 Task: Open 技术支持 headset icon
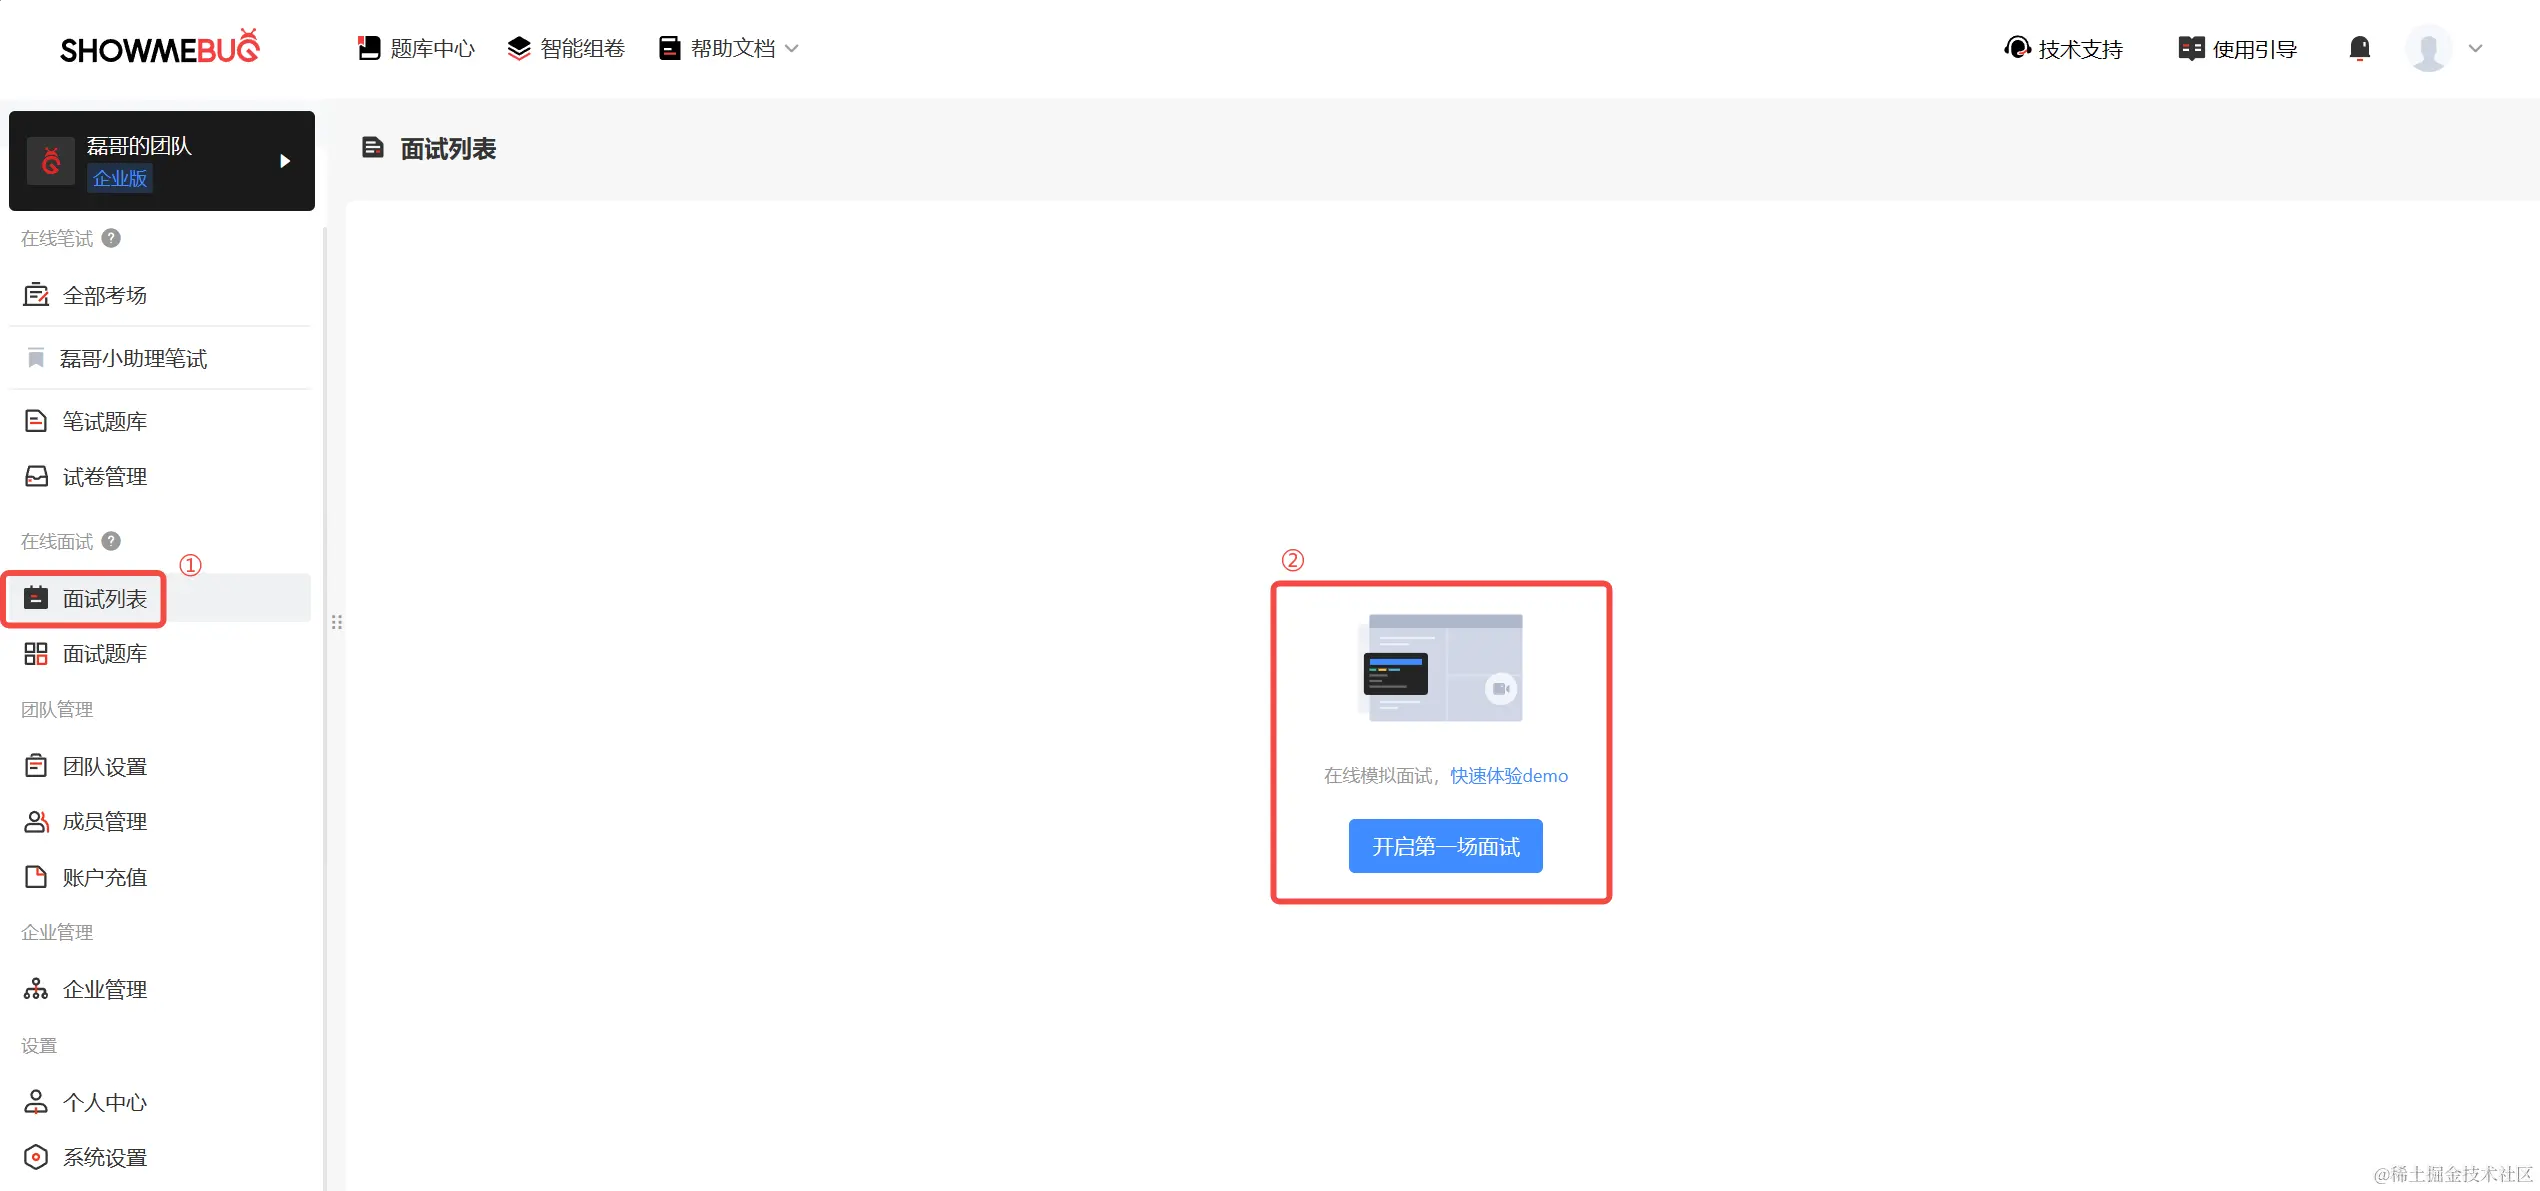[2017, 48]
